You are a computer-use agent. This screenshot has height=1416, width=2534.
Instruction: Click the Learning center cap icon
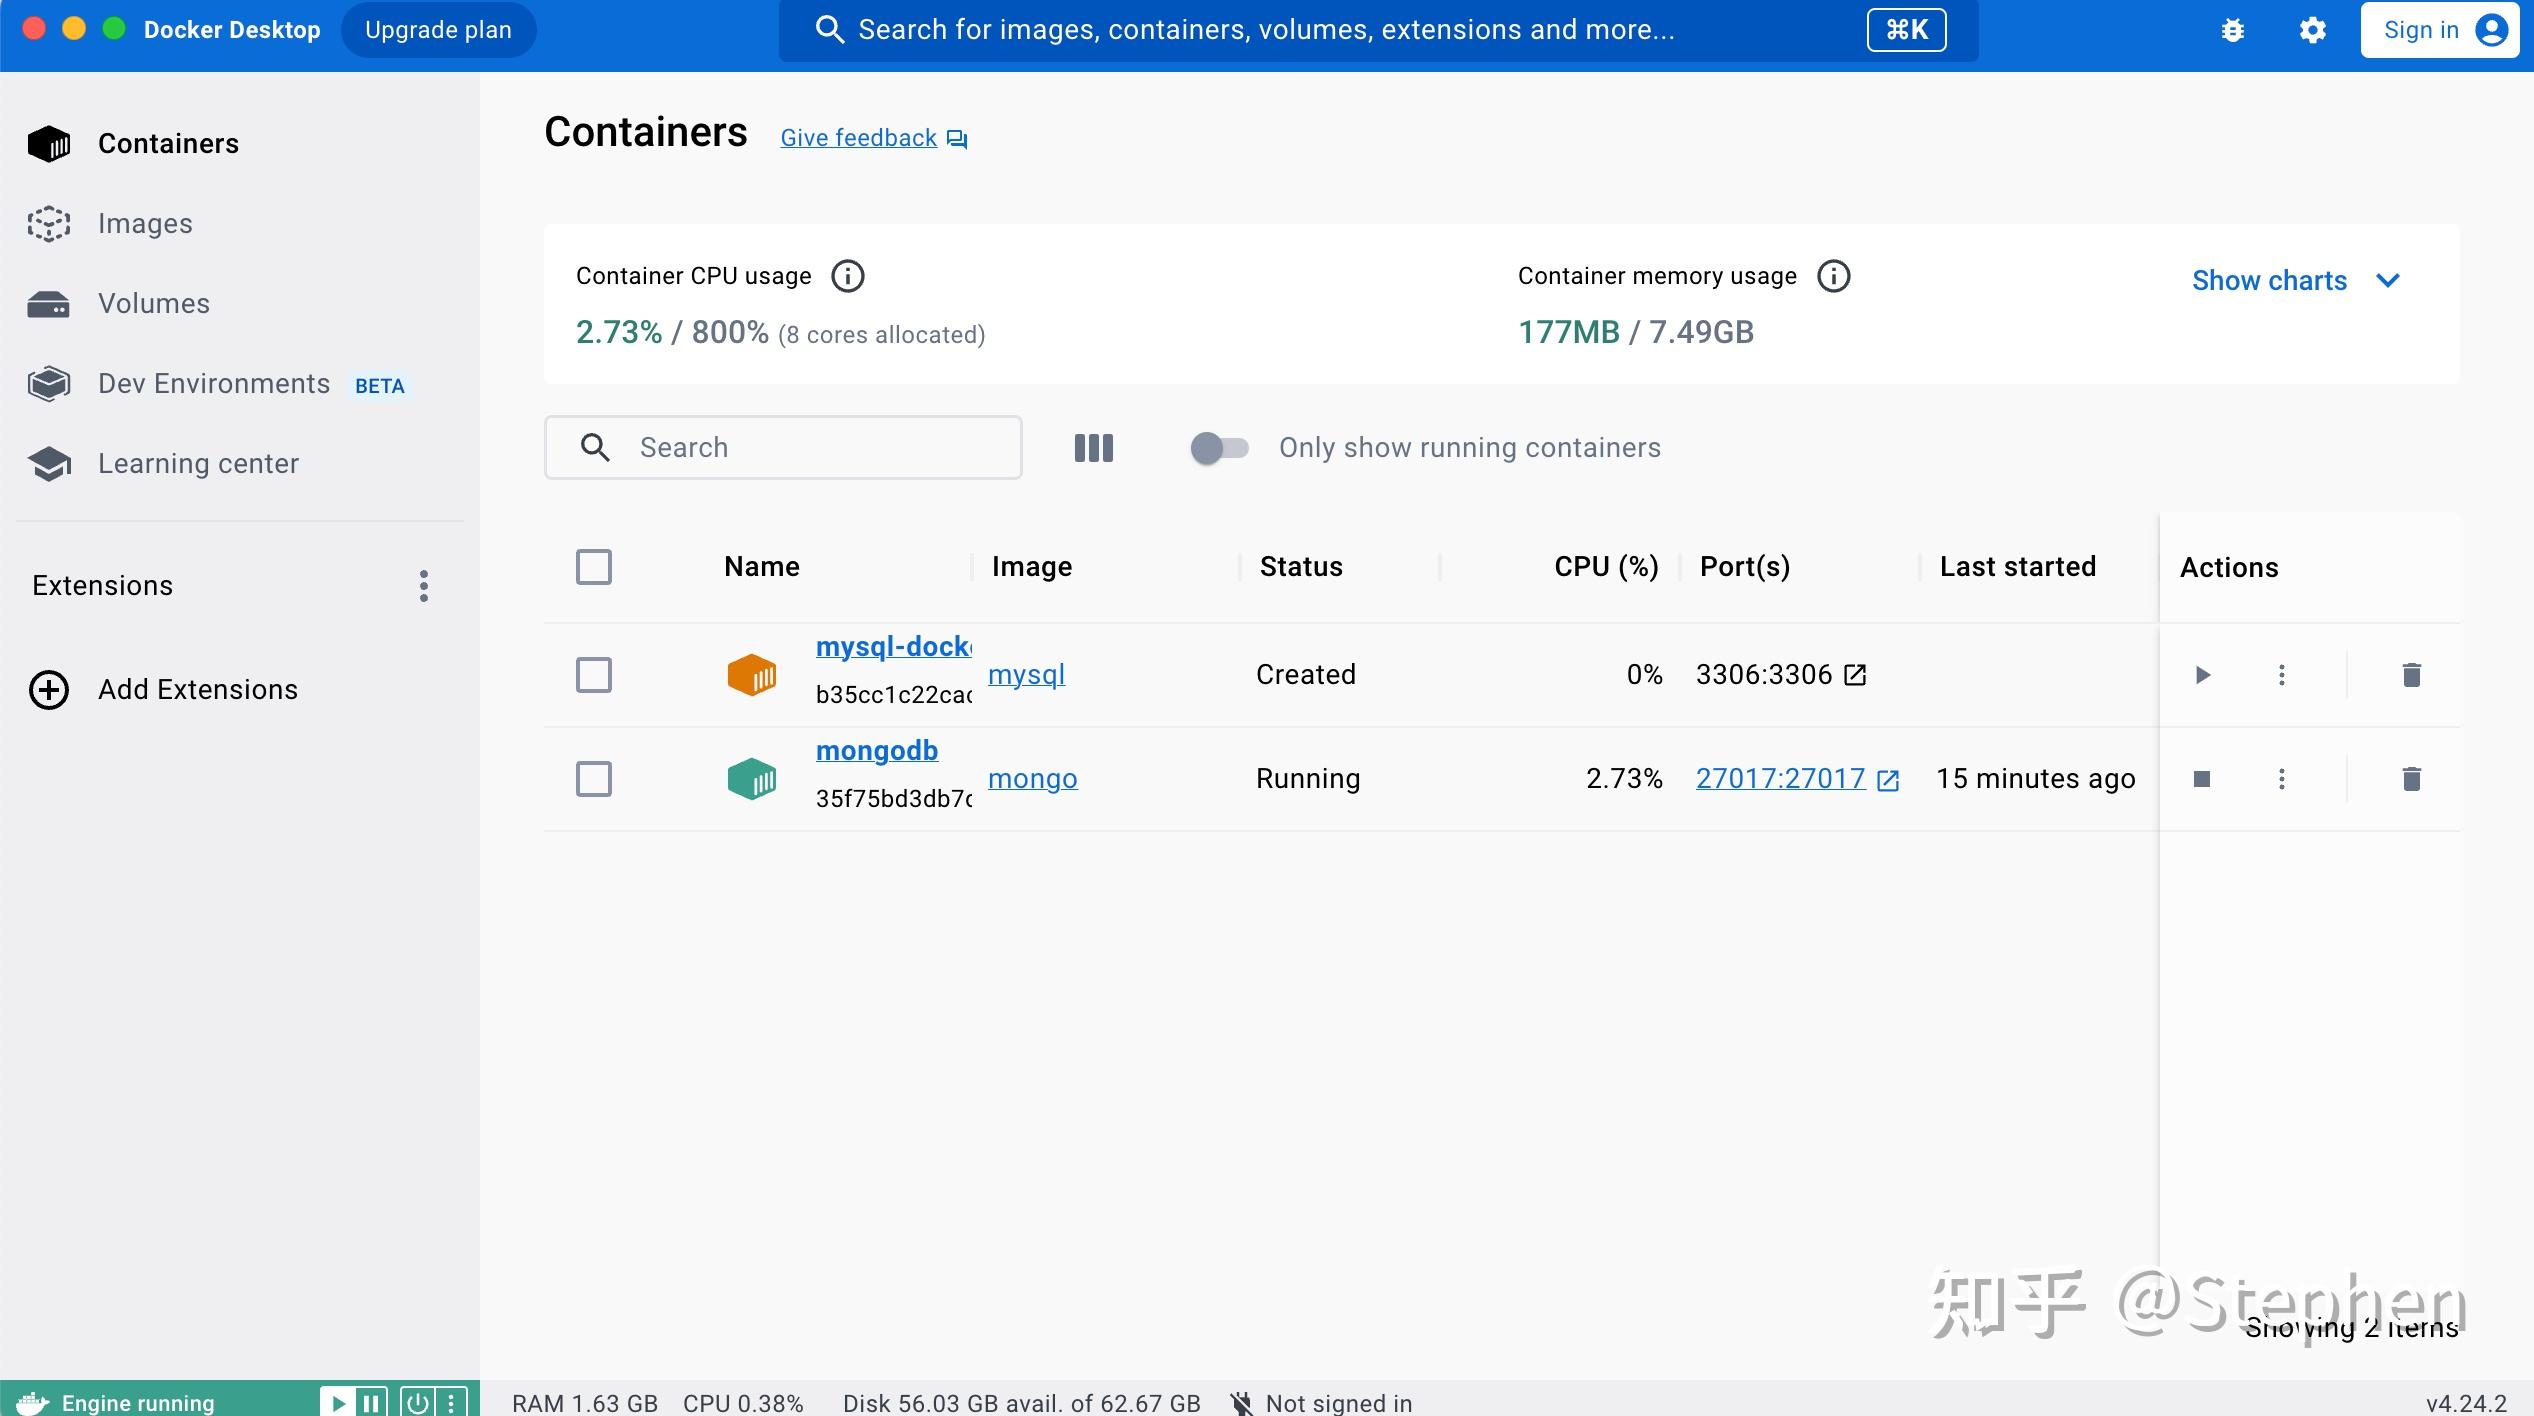click(x=49, y=464)
